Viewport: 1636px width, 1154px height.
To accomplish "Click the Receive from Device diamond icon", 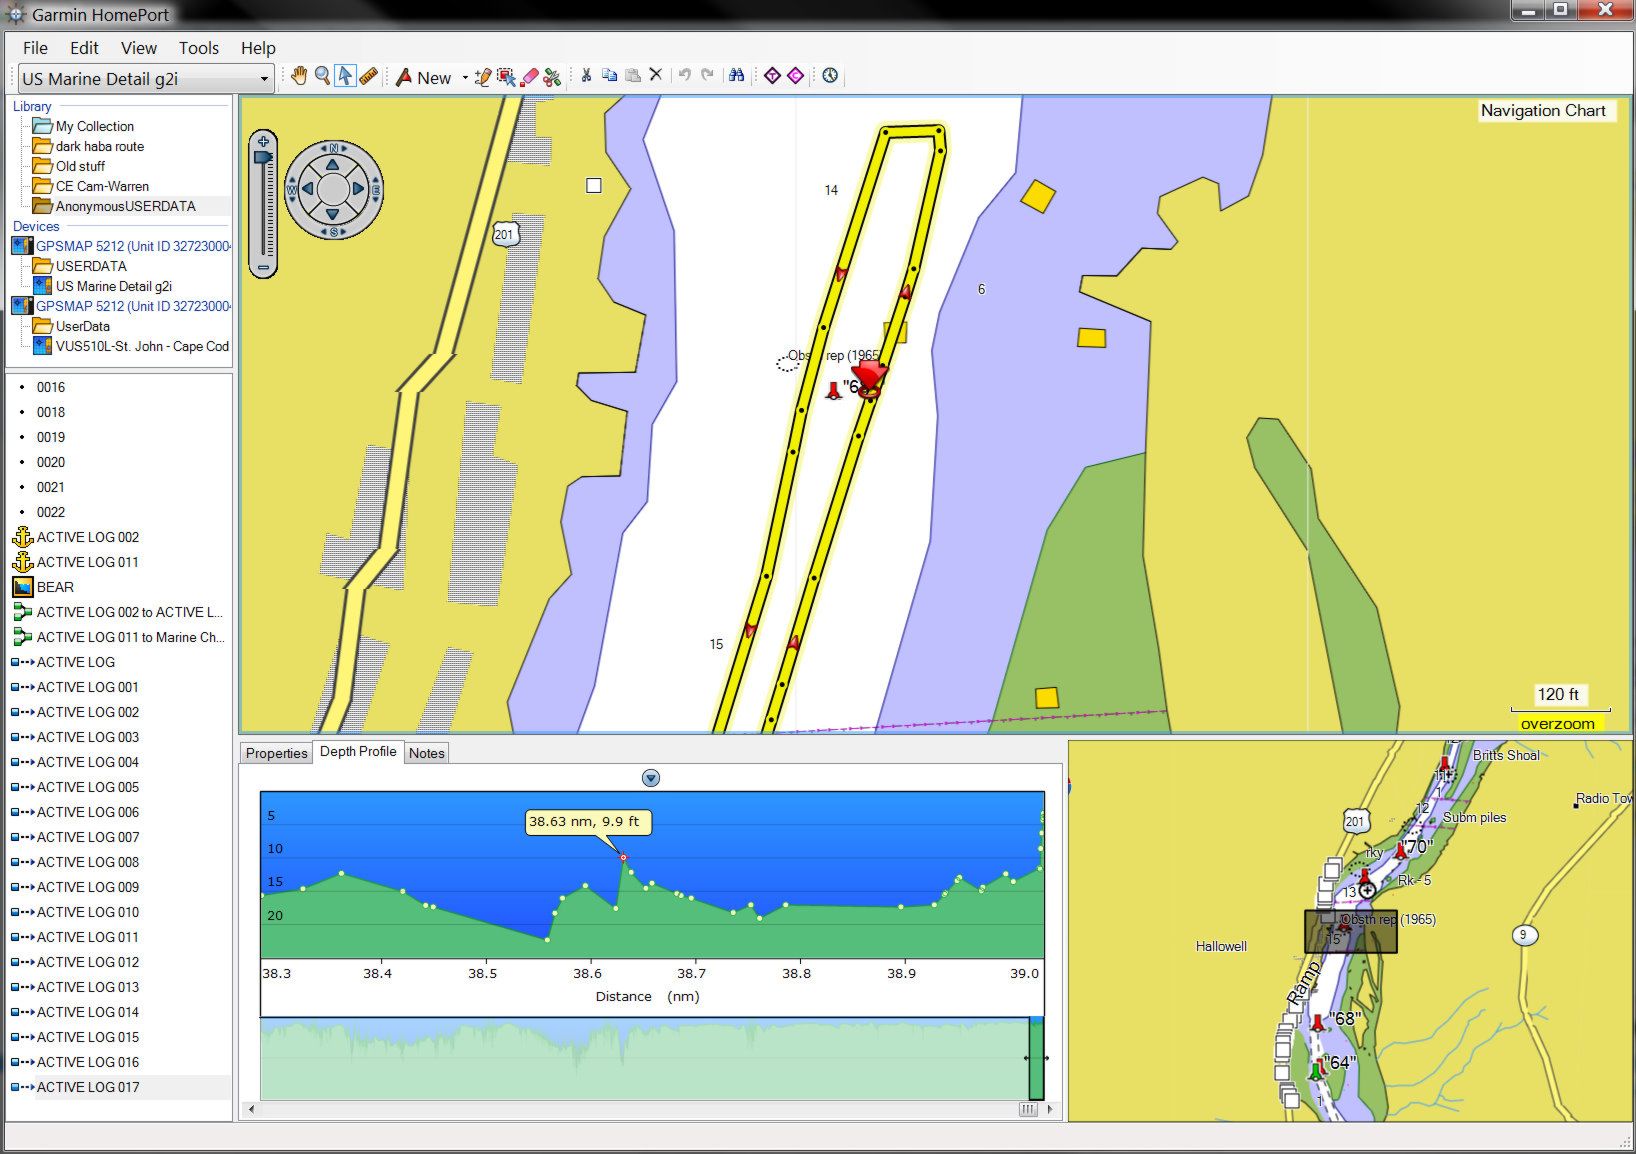I will (x=796, y=75).
